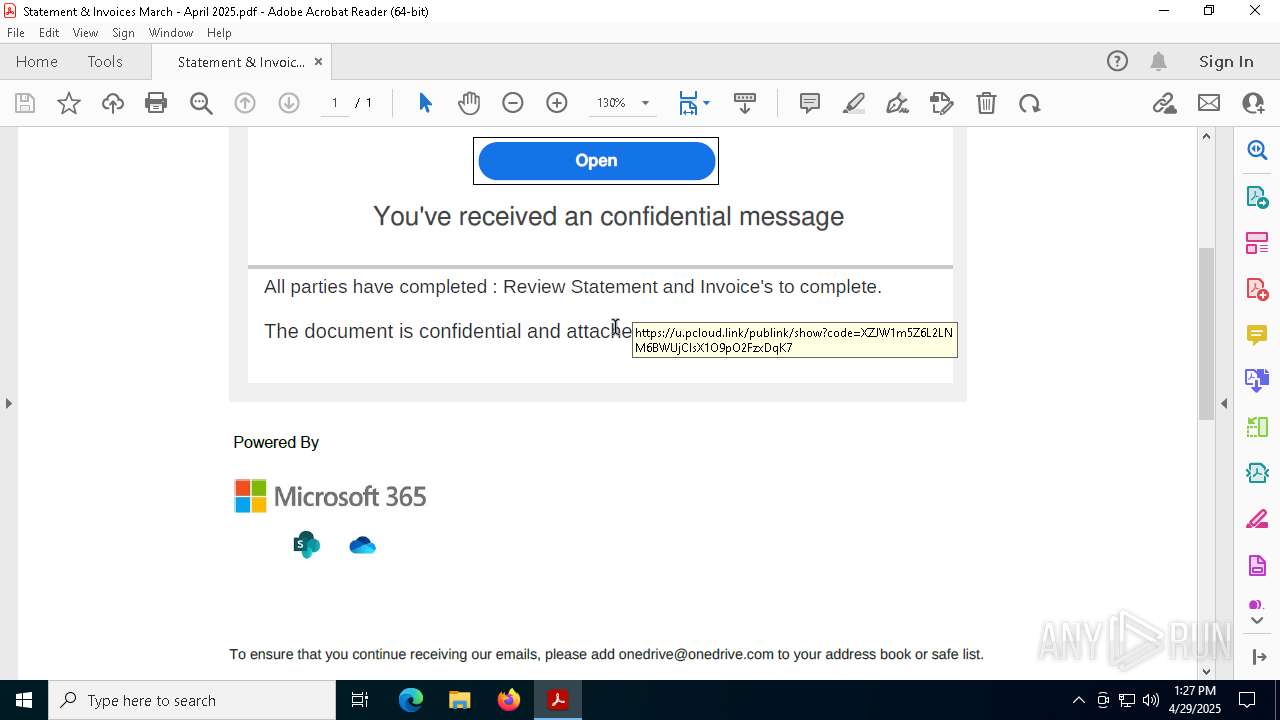Image resolution: width=1280 pixels, height=720 pixels.
Task: Open the zoom percentage dropdown arrow
Action: pos(645,103)
